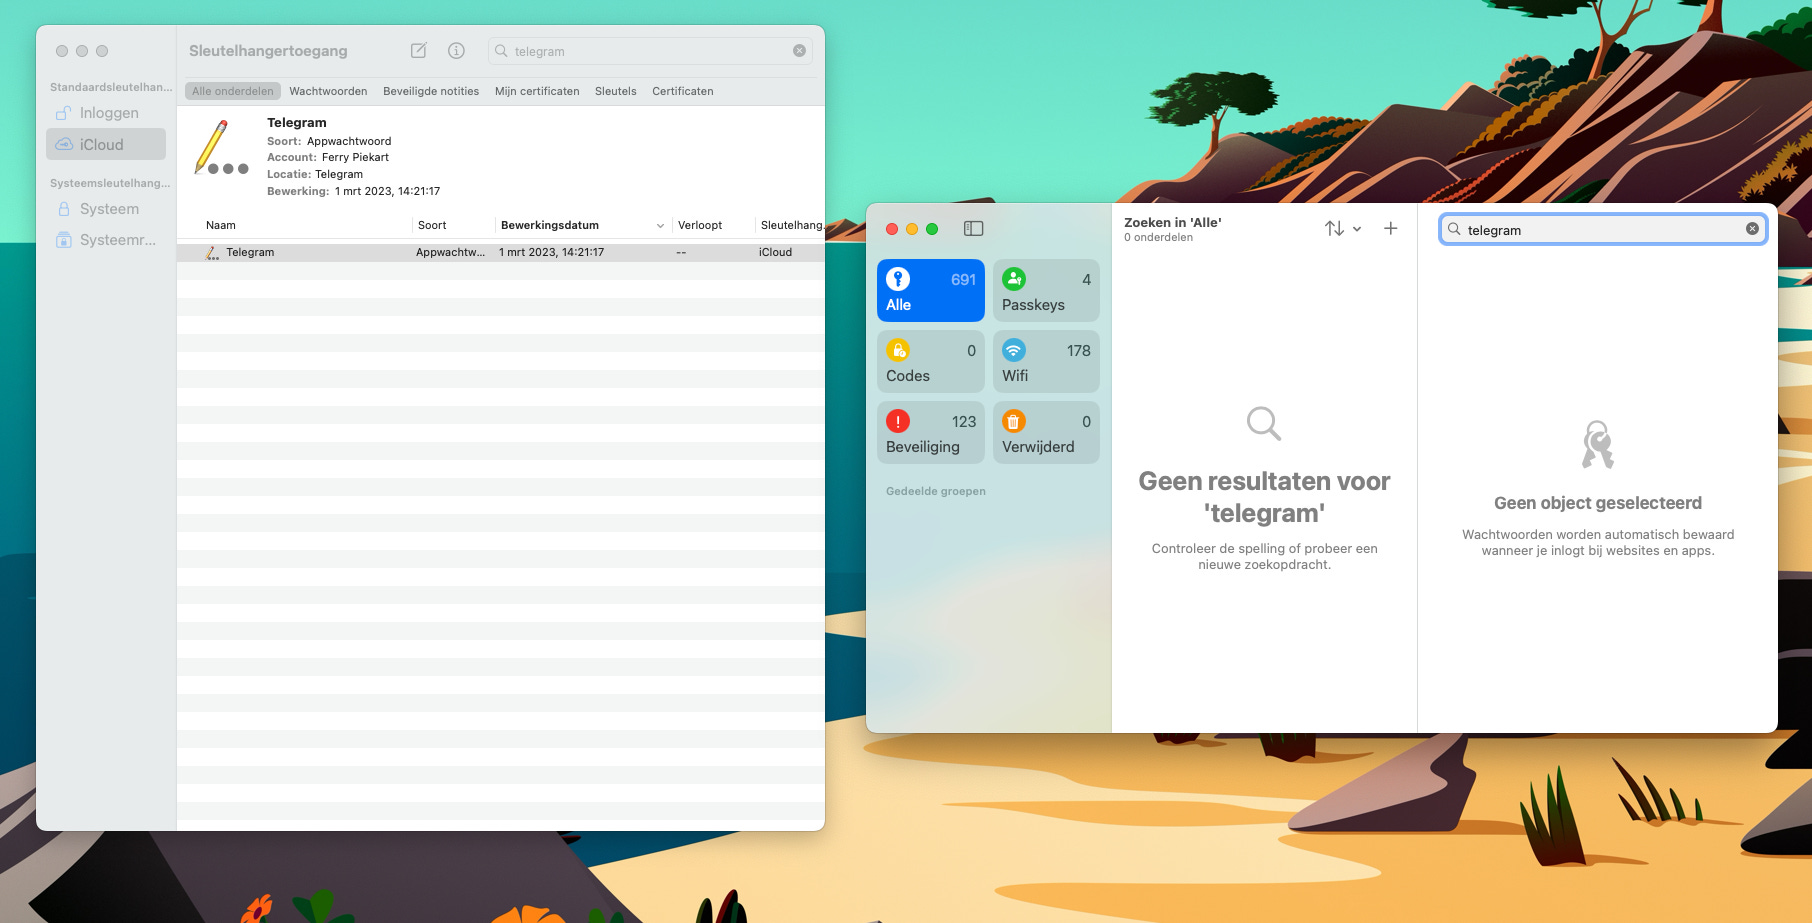Viewport: 1812px width, 923px height.
Task: Add a new password with plus button
Action: pos(1390,229)
